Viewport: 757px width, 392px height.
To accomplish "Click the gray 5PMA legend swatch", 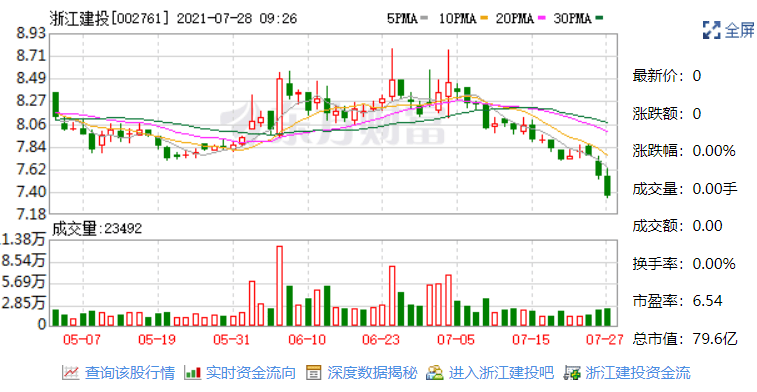I will (x=424, y=18).
